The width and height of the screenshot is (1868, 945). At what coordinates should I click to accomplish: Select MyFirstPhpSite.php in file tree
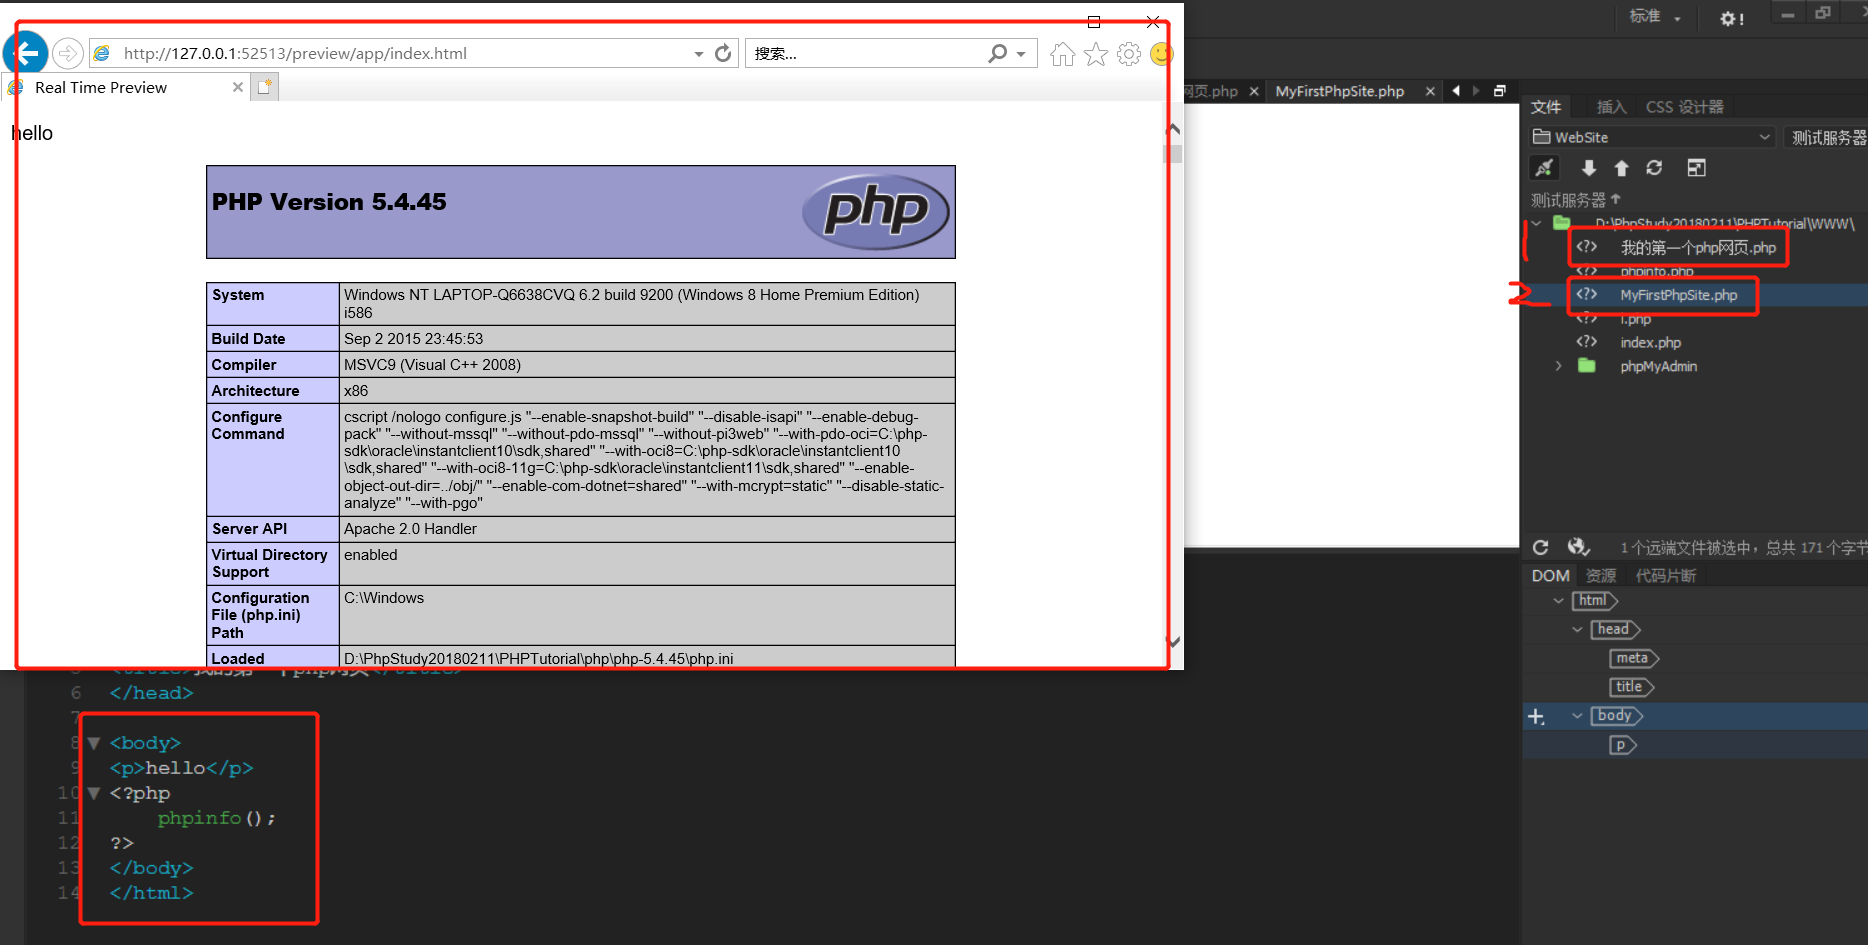coord(1679,295)
